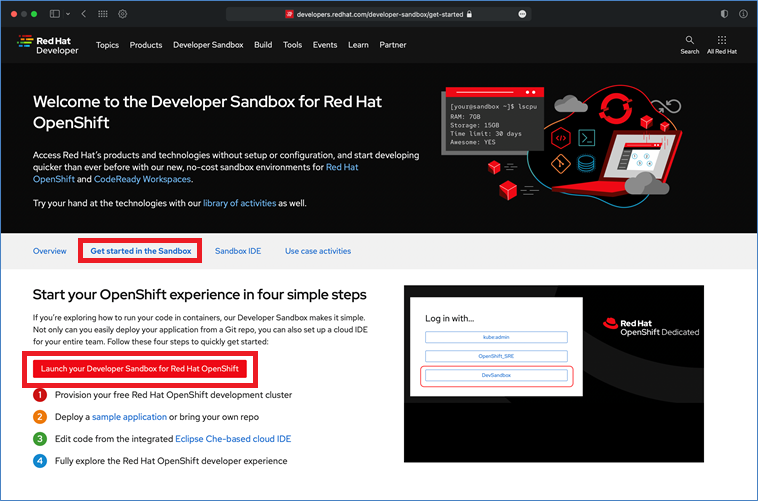Open the tab overview grid icon

point(103,14)
